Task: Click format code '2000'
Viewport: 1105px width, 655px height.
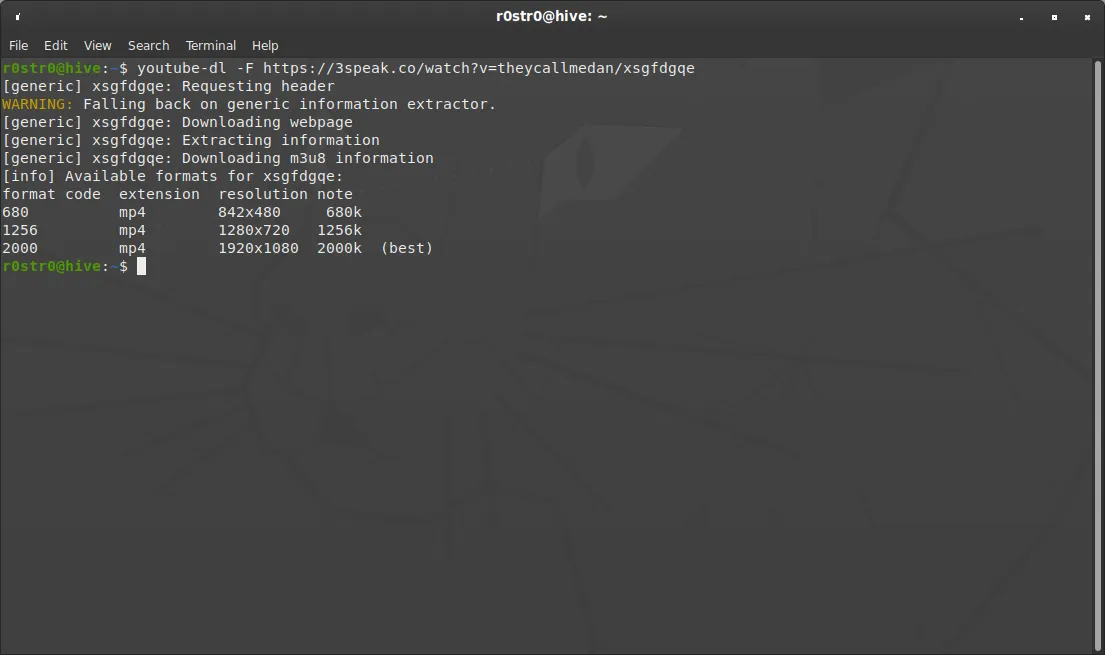Action: point(20,248)
